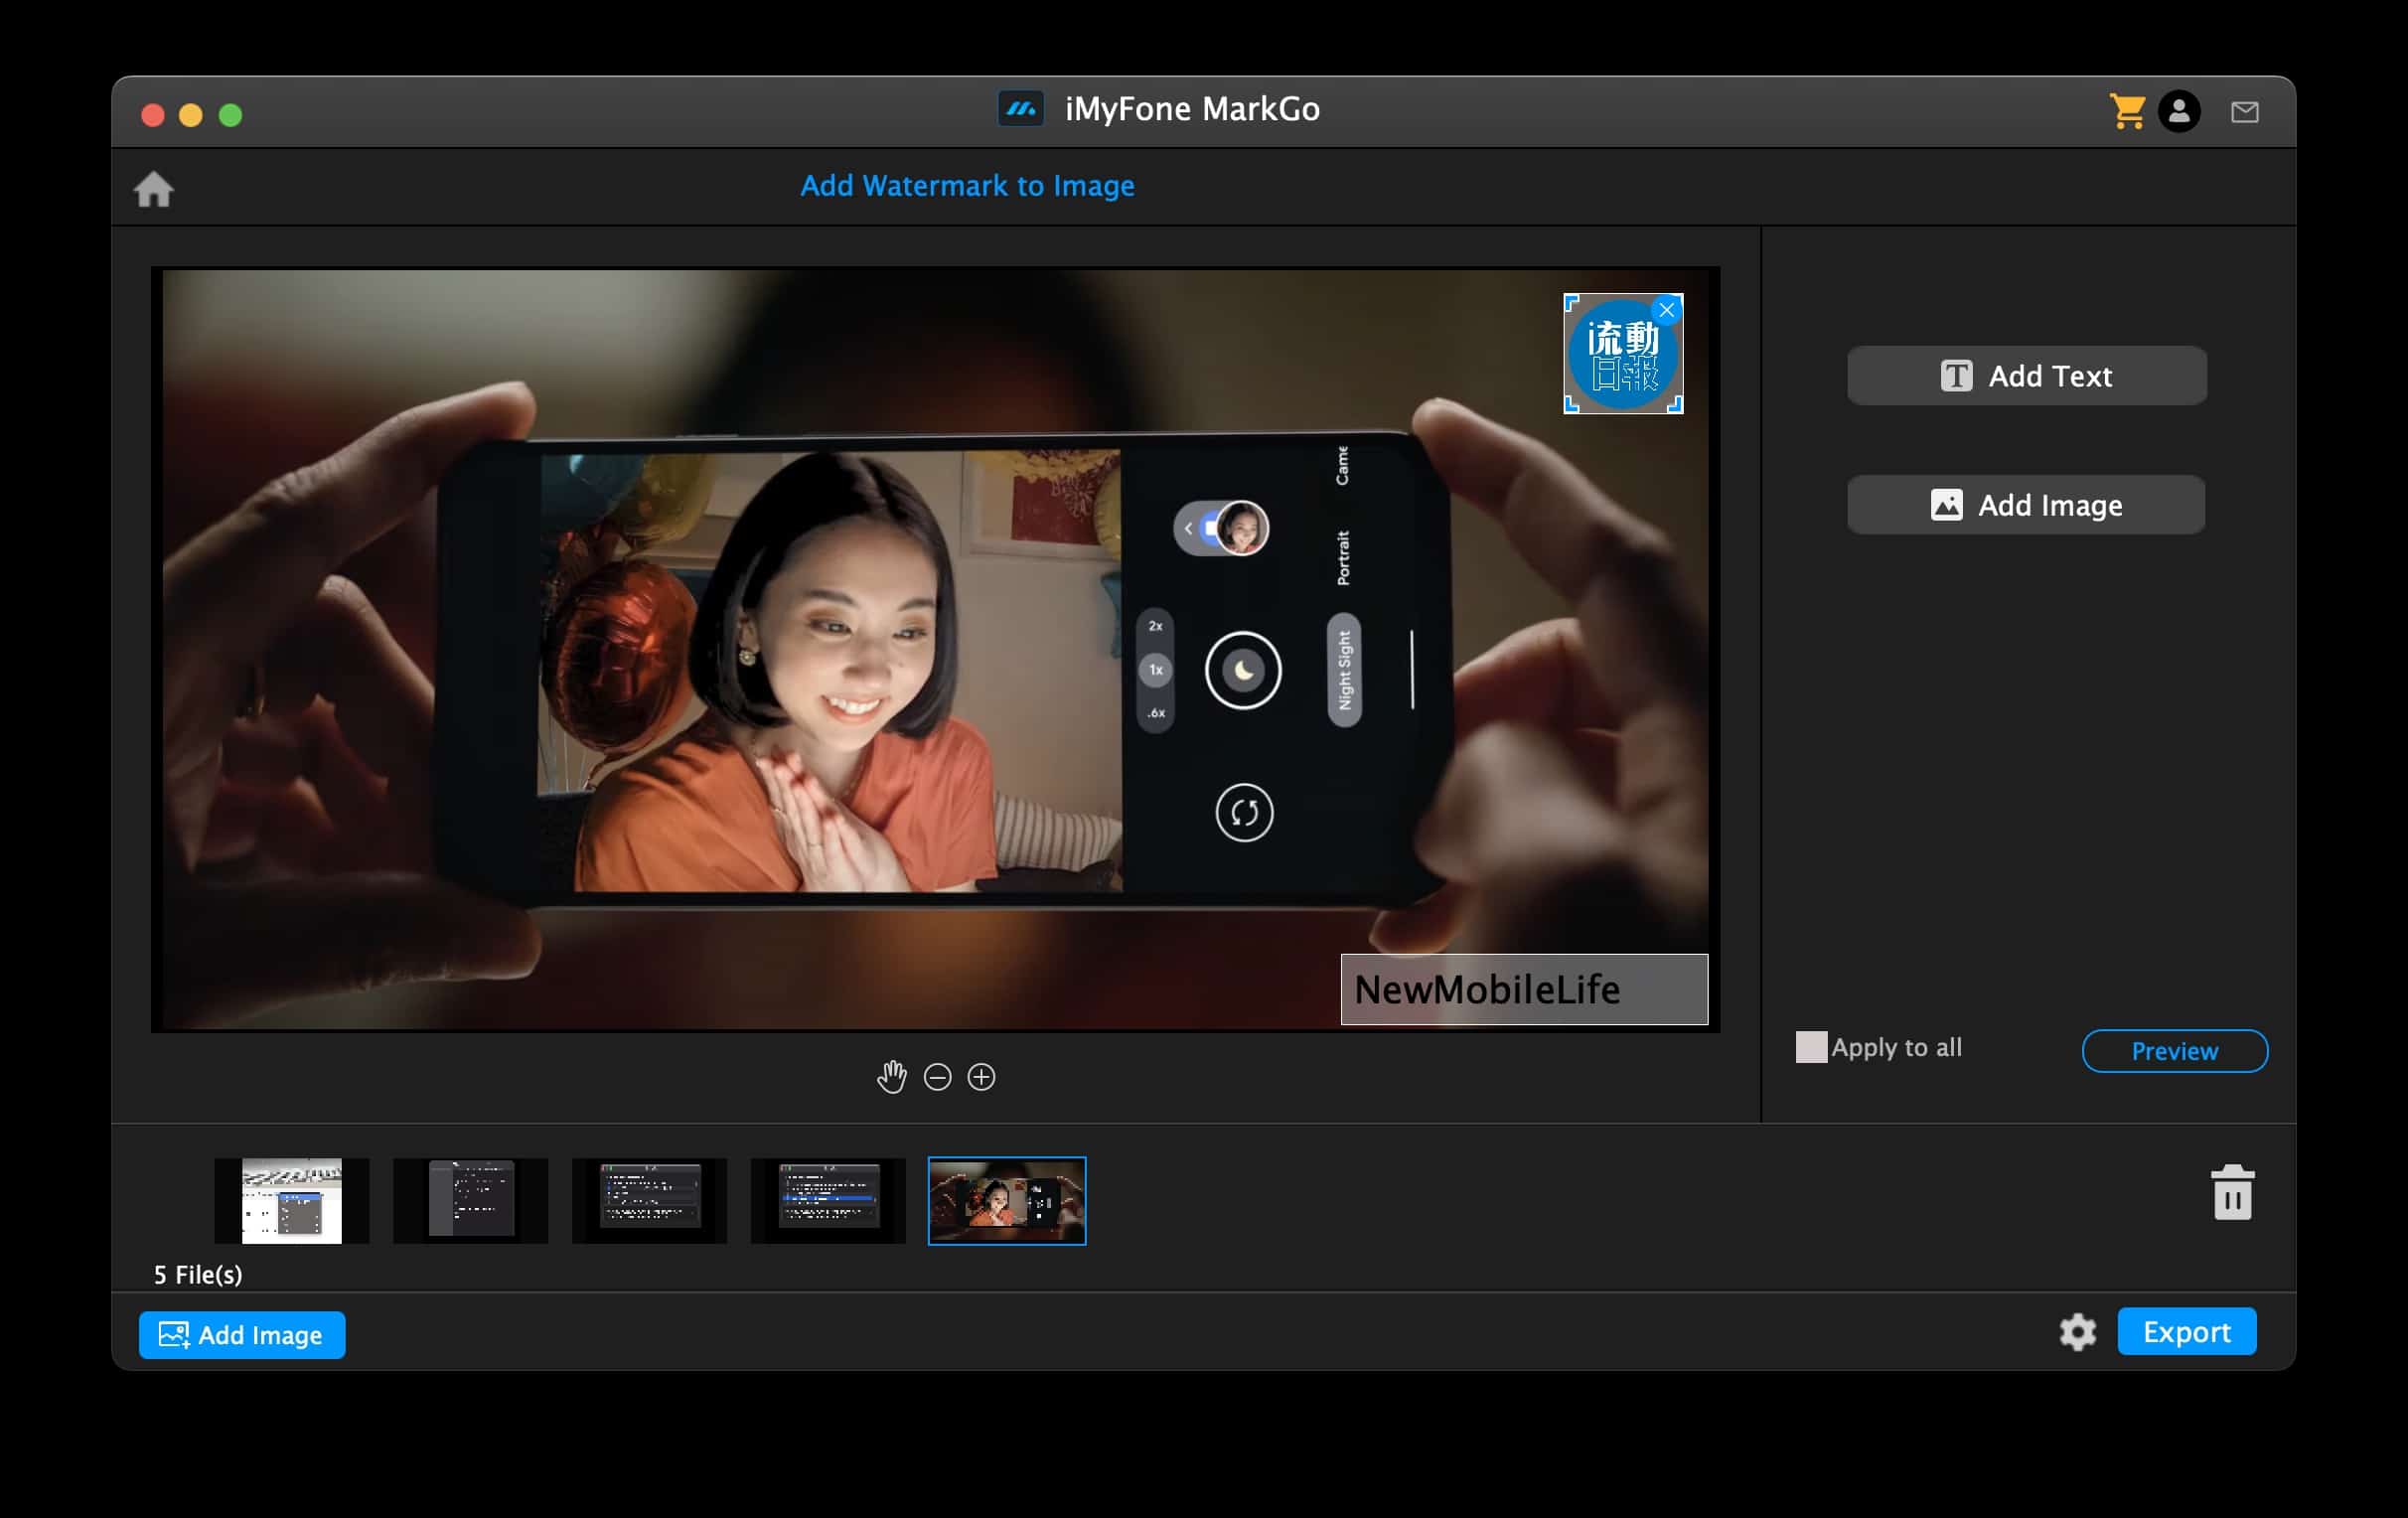Remove the logo watermark with X
The height and width of the screenshot is (1518, 2408).
pos(1666,310)
